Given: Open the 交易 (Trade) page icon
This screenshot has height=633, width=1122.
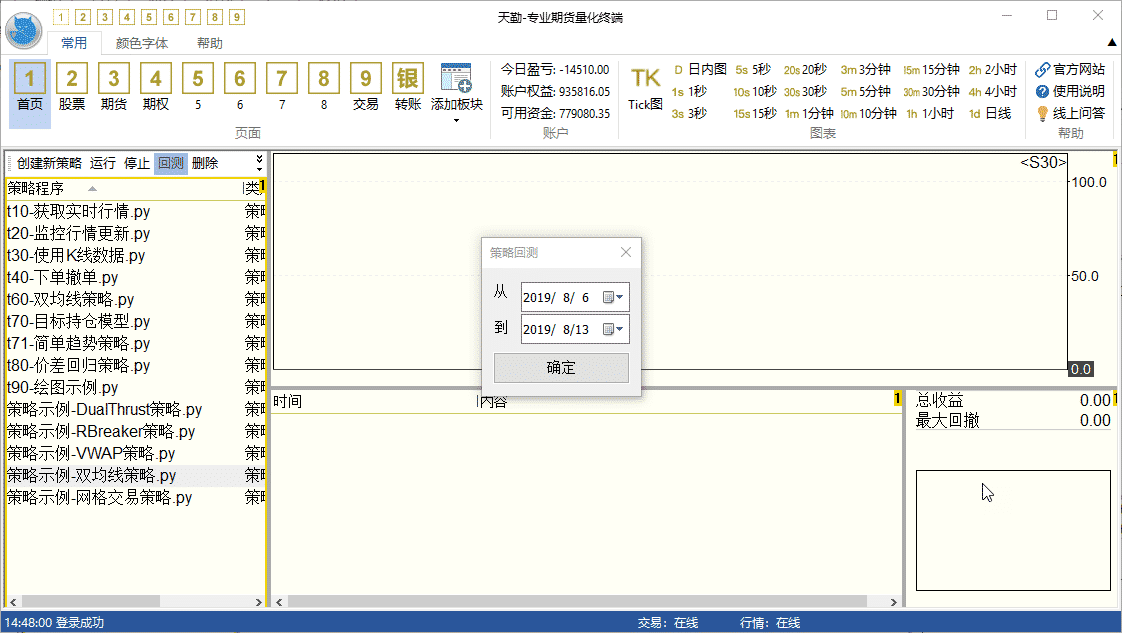Looking at the screenshot, I should [366, 79].
